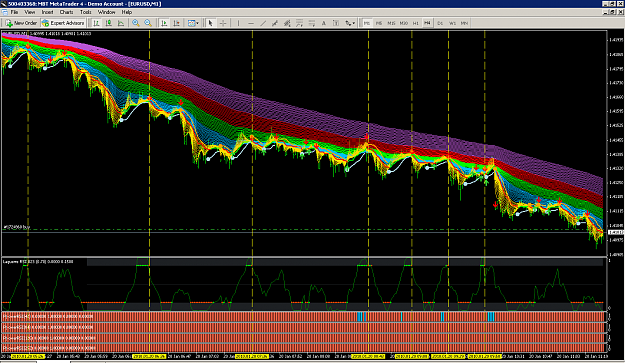Viewport: 625px width, 363px height.
Task: Select the vertical line tool
Action: click(238, 23)
